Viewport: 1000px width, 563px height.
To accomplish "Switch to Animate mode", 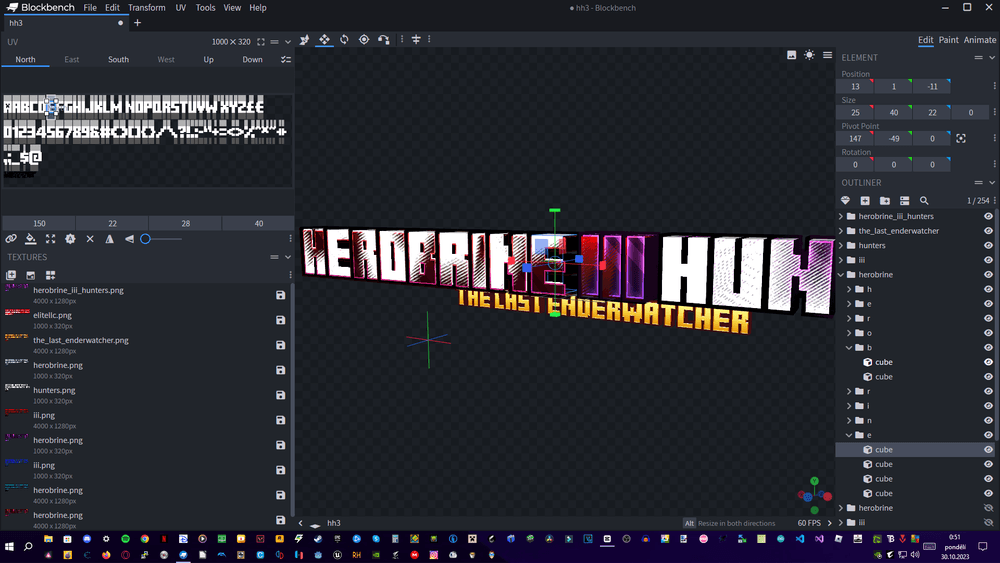I will tap(980, 40).
